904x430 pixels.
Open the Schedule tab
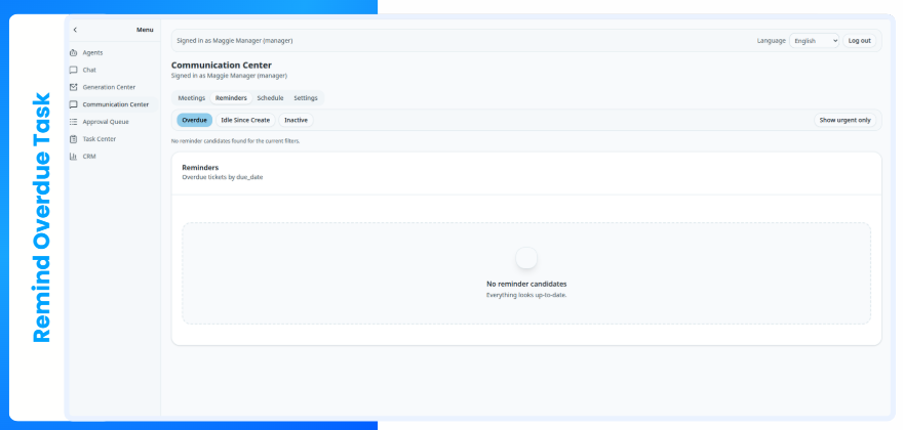[x=270, y=98]
